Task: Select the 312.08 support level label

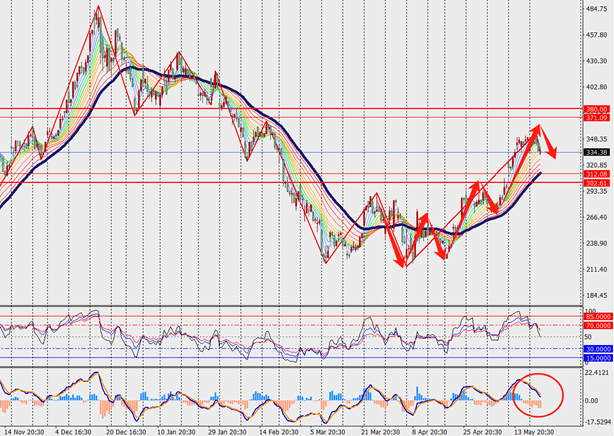Action: coord(570,174)
